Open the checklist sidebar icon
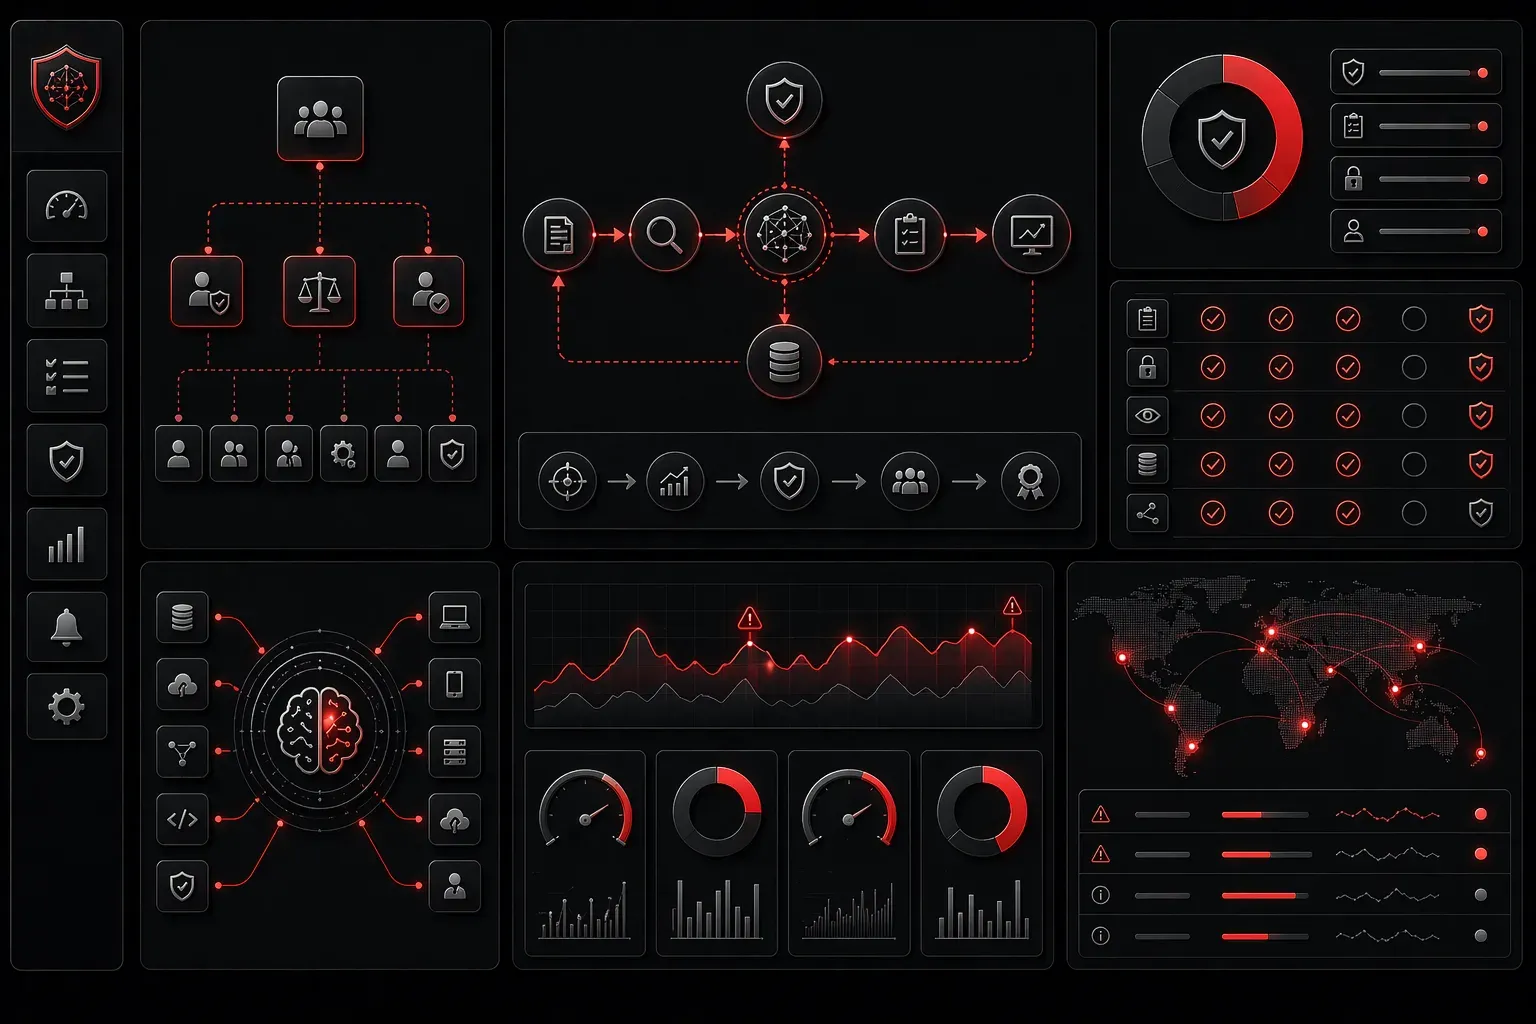The height and width of the screenshot is (1024, 1536). click(x=67, y=376)
